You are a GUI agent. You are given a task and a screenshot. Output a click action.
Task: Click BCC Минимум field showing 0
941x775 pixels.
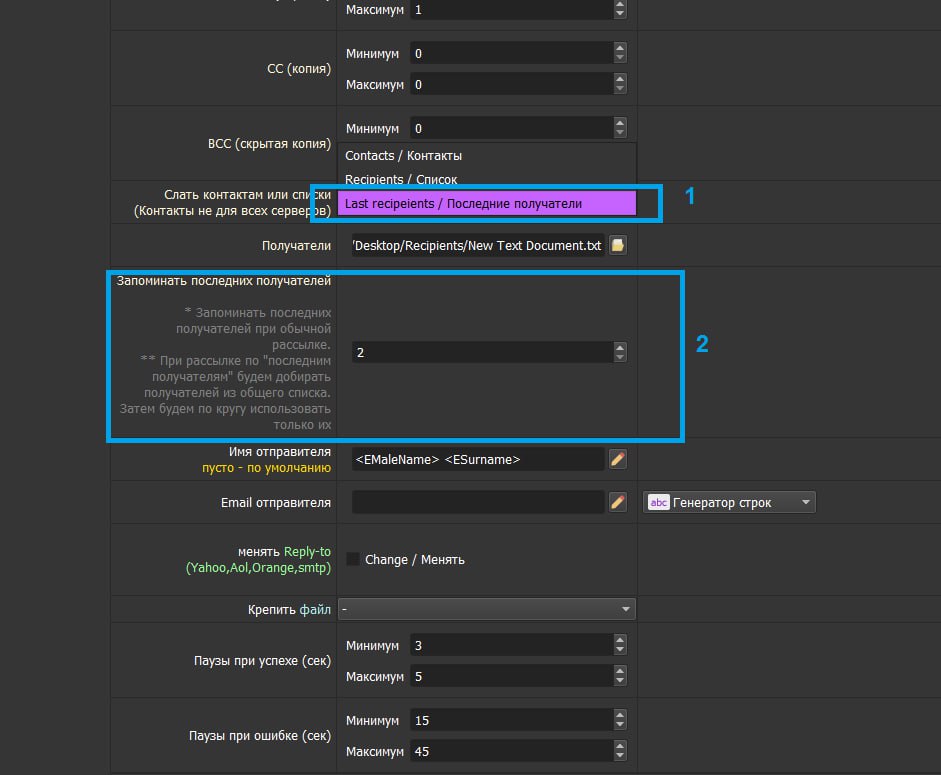pos(511,128)
